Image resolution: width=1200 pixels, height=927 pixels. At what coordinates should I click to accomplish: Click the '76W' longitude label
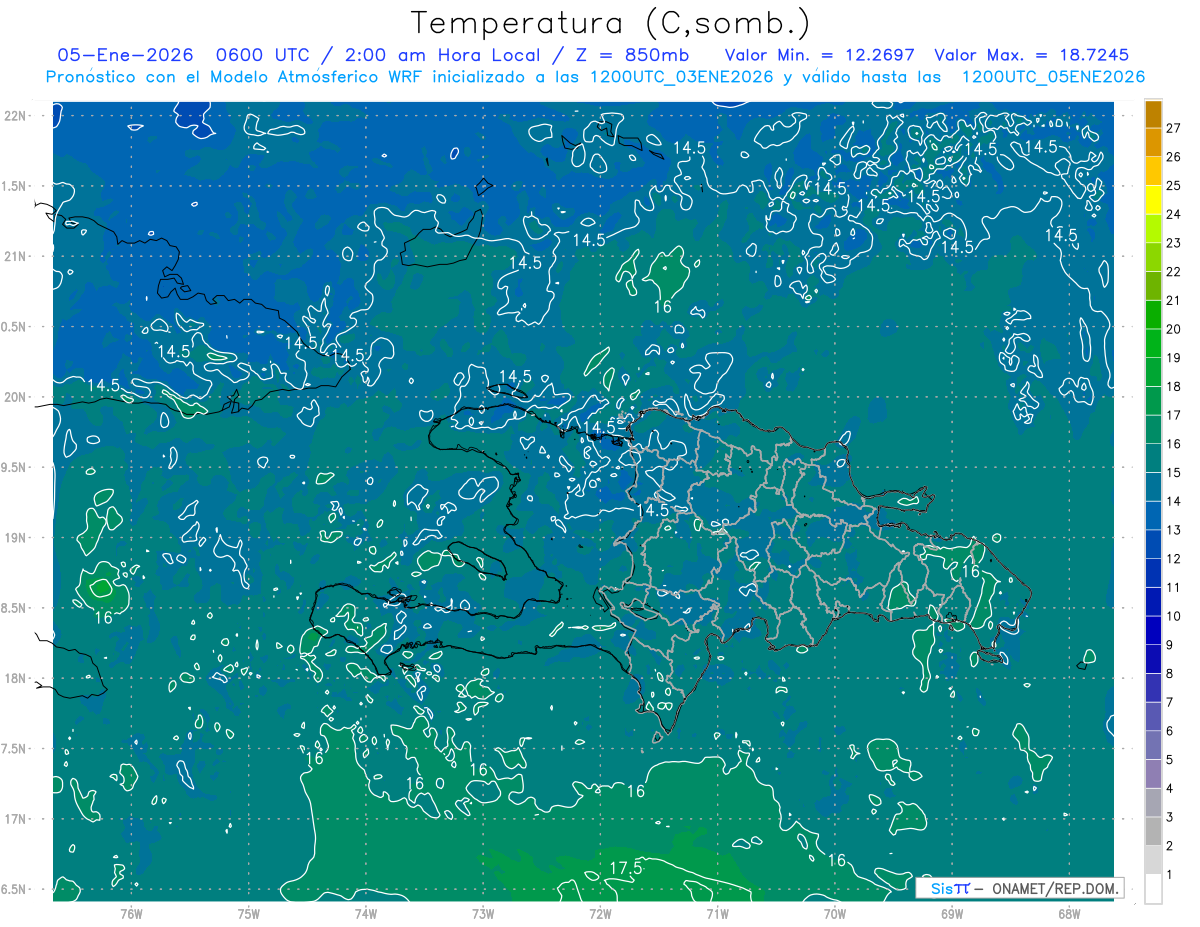pos(131,914)
